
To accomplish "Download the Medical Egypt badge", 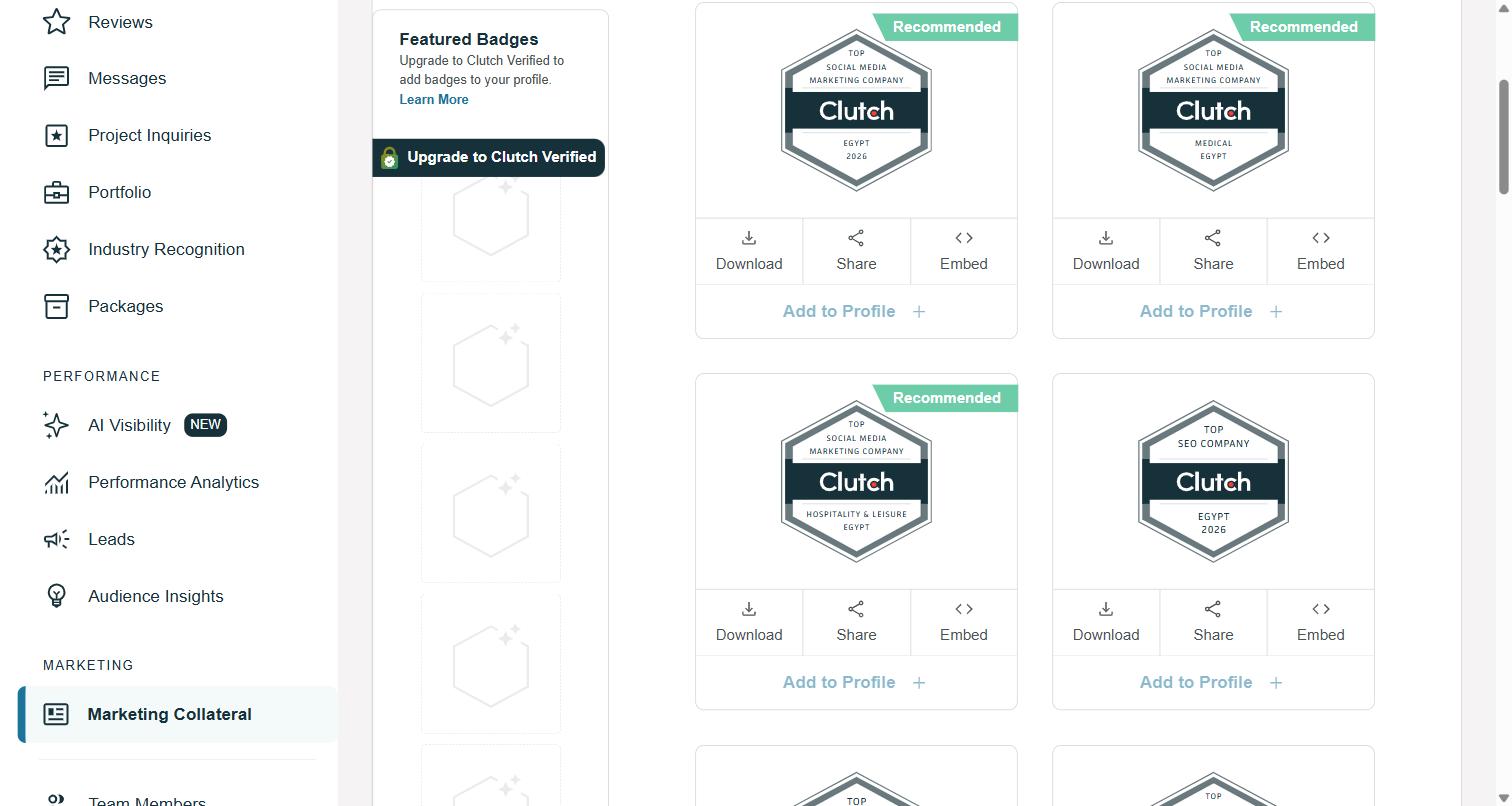I will pyautogui.click(x=1106, y=251).
